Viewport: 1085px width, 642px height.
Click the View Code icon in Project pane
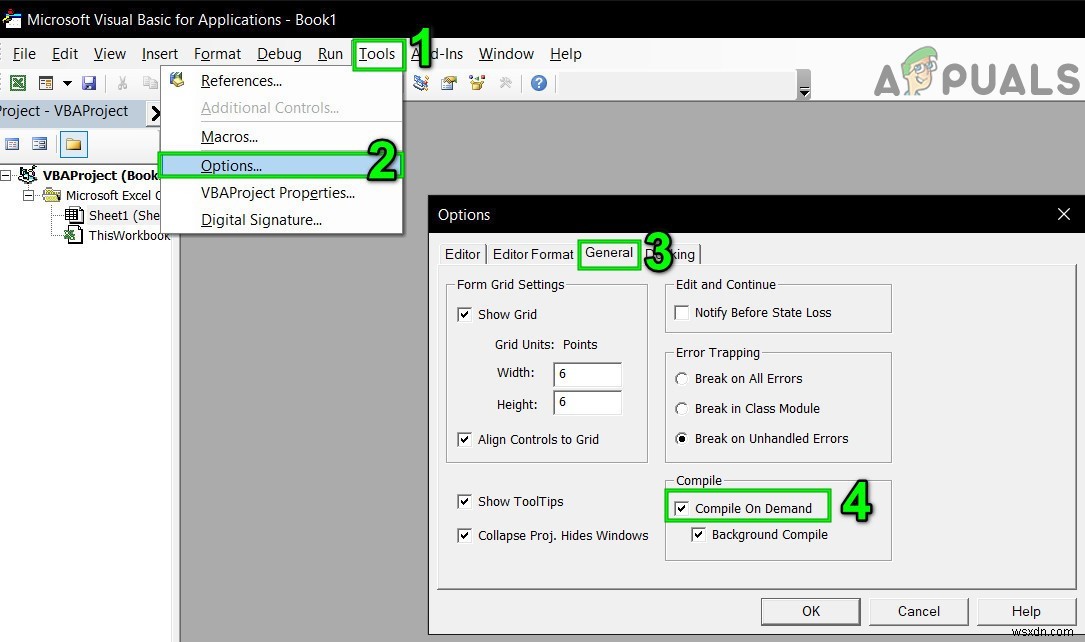[12, 144]
